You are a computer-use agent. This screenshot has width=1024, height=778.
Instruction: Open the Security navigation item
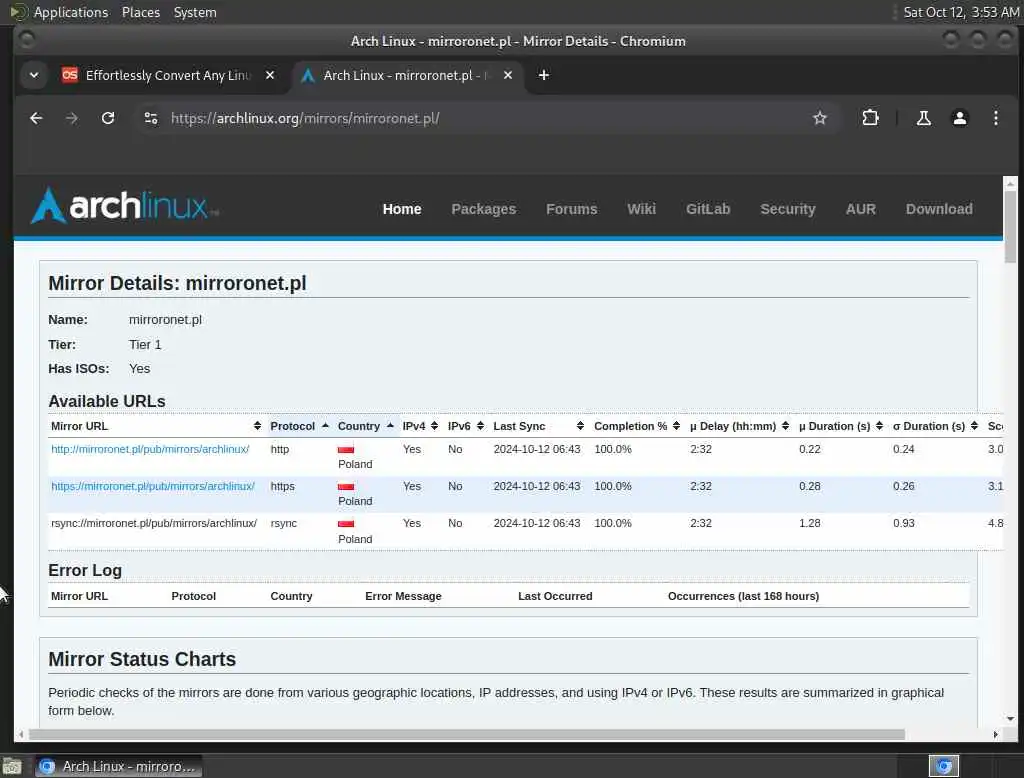tap(788, 209)
